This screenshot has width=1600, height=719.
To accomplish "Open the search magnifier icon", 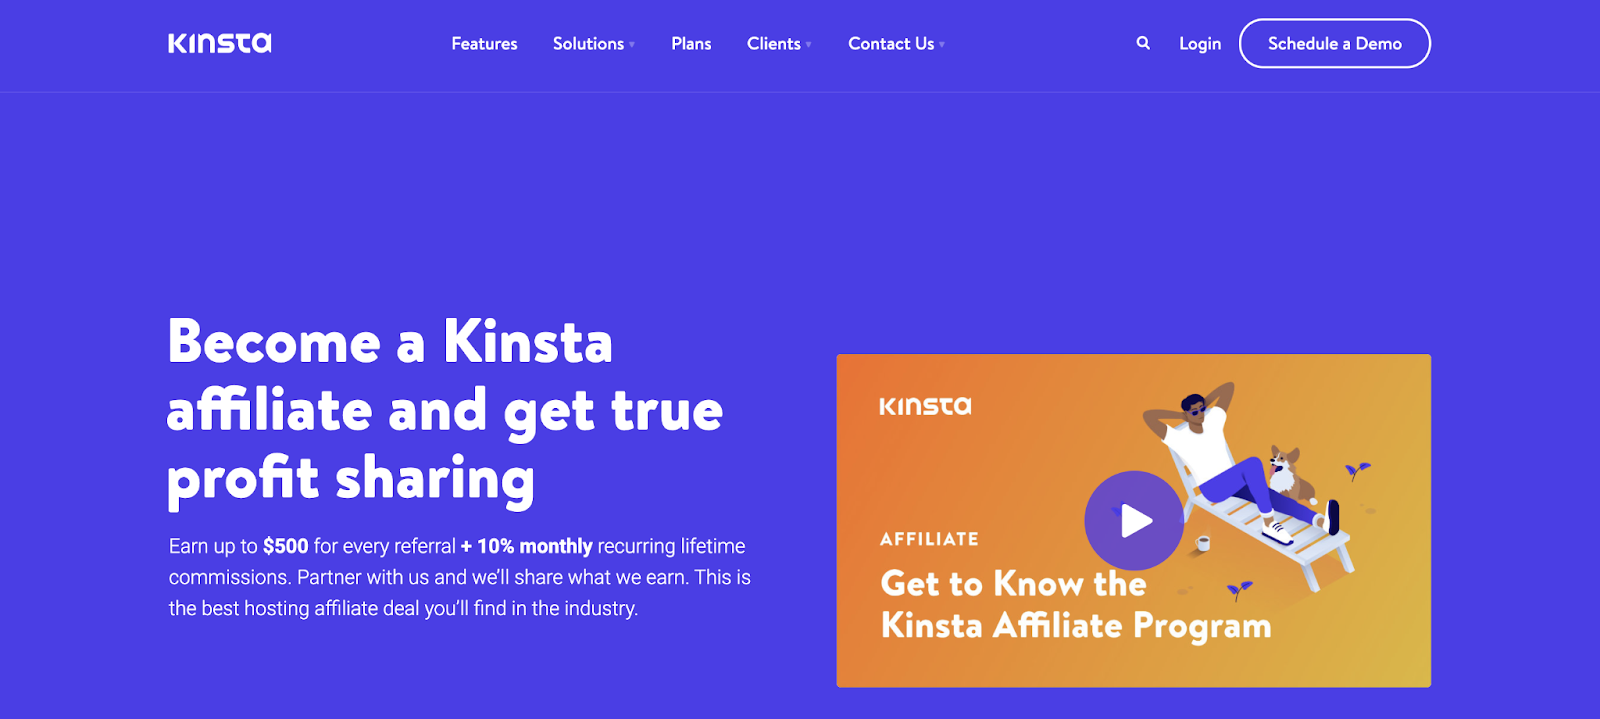I will tap(1143, 43).
